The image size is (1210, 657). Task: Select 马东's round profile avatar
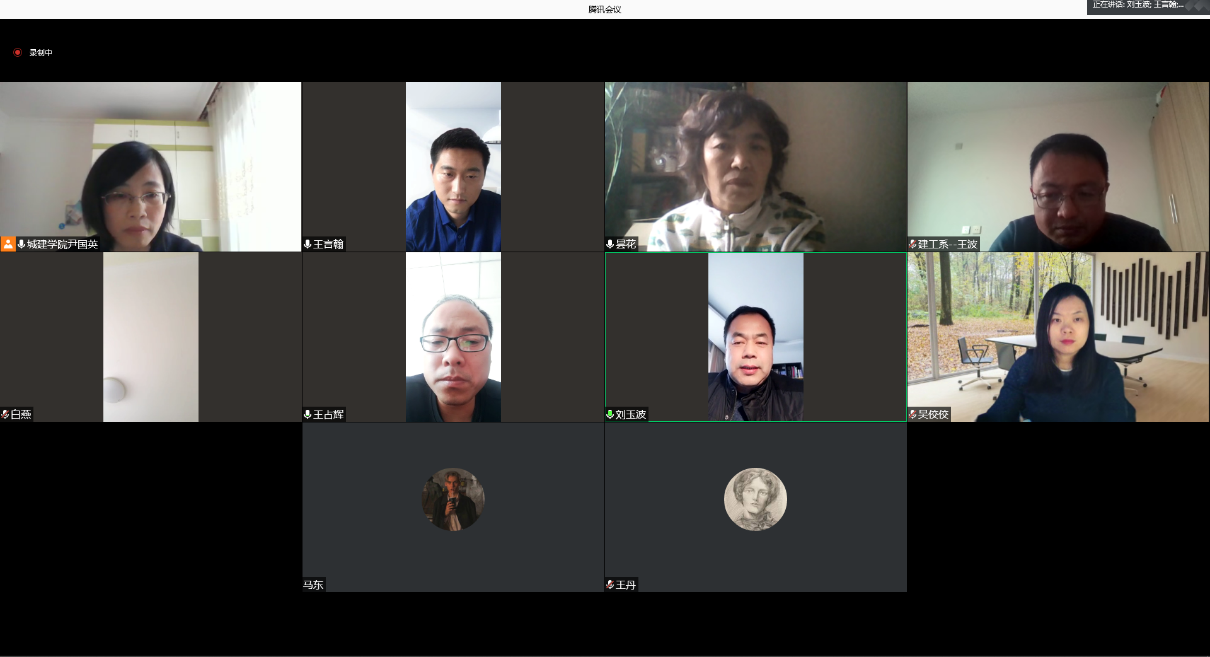[453, 499]
